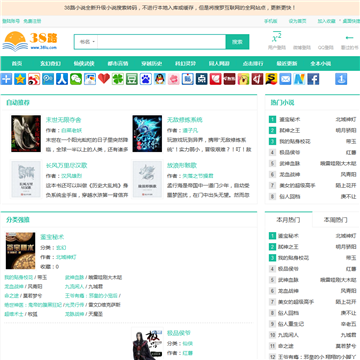Image resolution: width=360 pixels, height=360 pixels.
Task: Open the 都市言情 category menu
Action: 118,64
